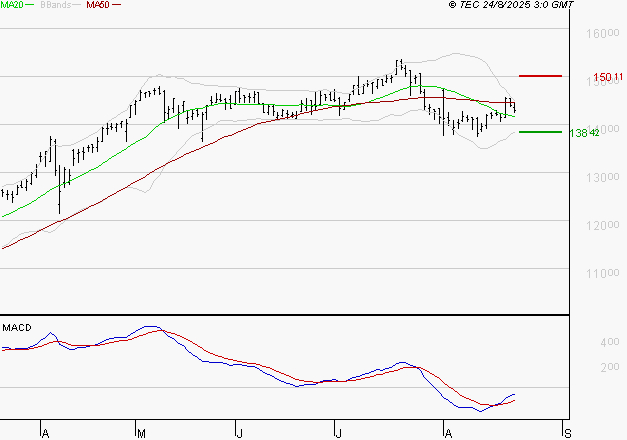Click the MA20 legend label
Viewport: 627px width, 440px height.
pos(12,5)
